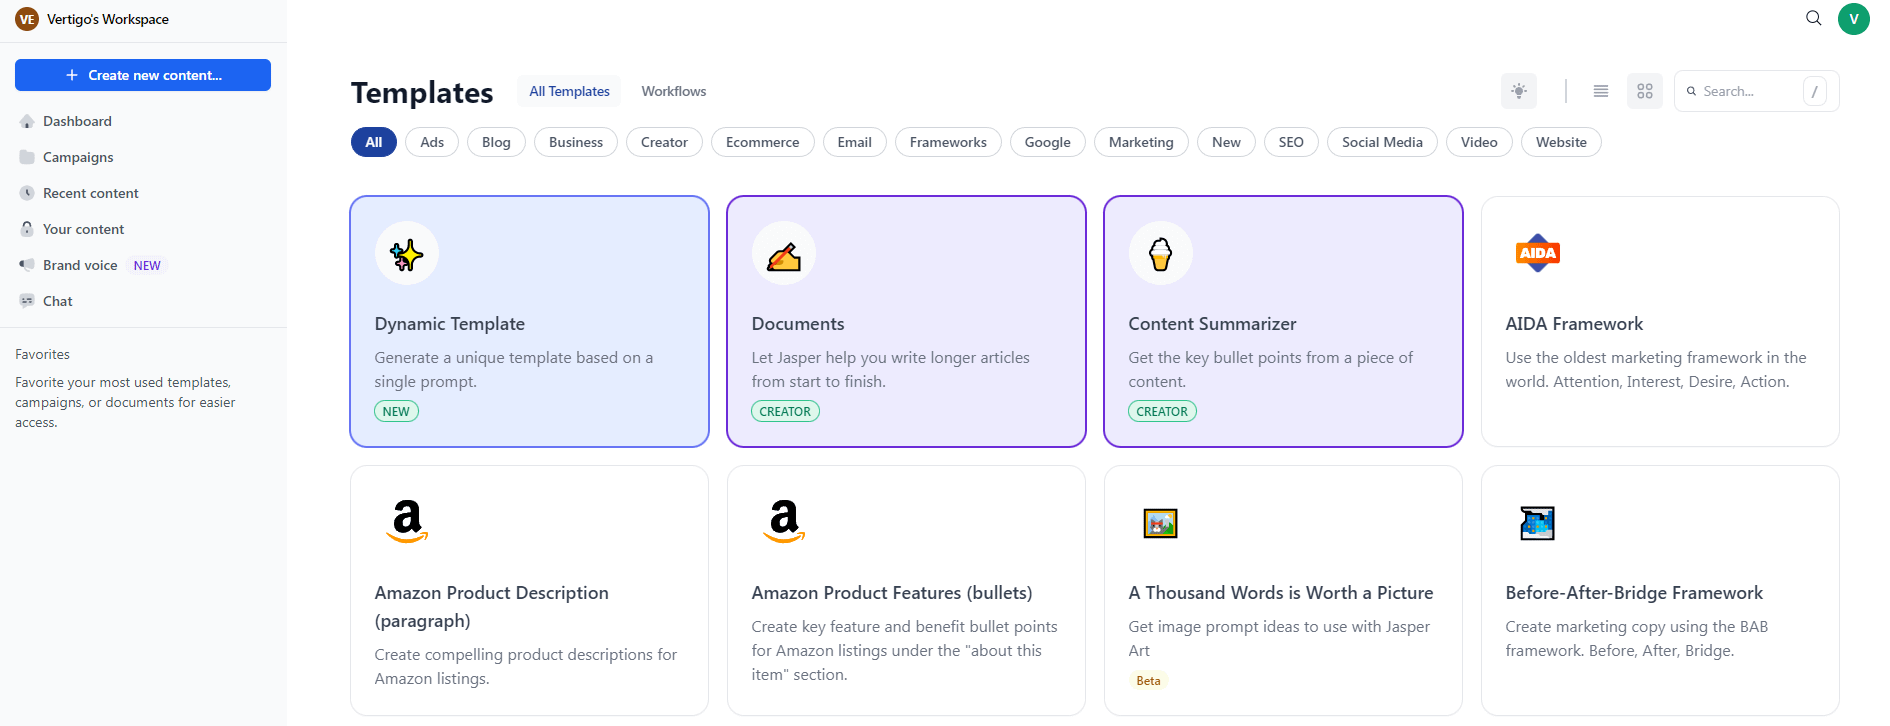Filter templates by Website
The image size is (1890, 726).
click(x=1561, y=142)
